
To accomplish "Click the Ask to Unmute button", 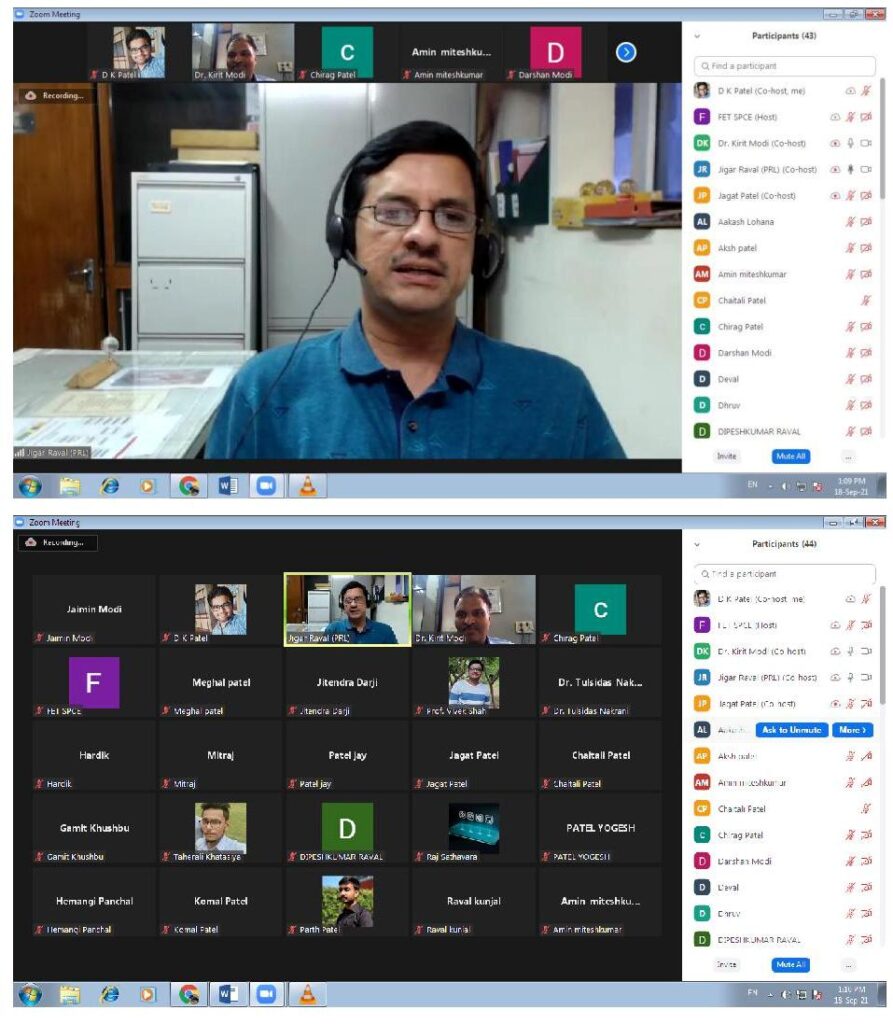I will tap(792, 730).
